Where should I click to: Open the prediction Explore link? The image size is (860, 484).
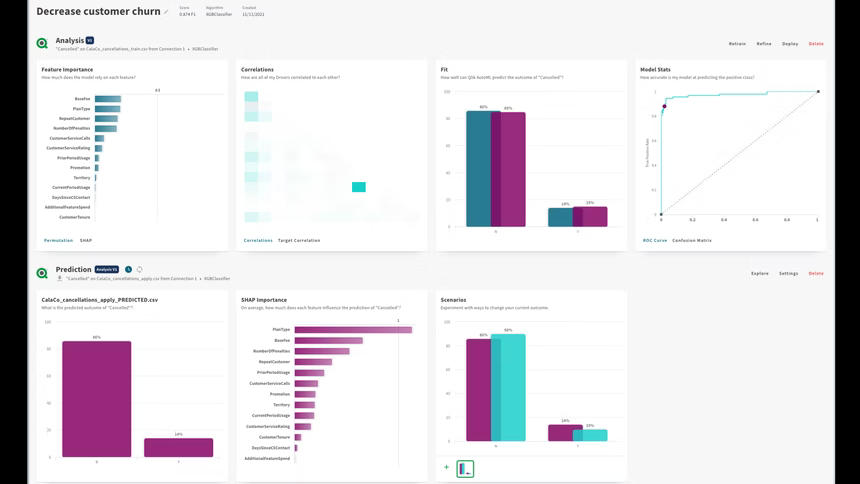click(x=760, y=273)
